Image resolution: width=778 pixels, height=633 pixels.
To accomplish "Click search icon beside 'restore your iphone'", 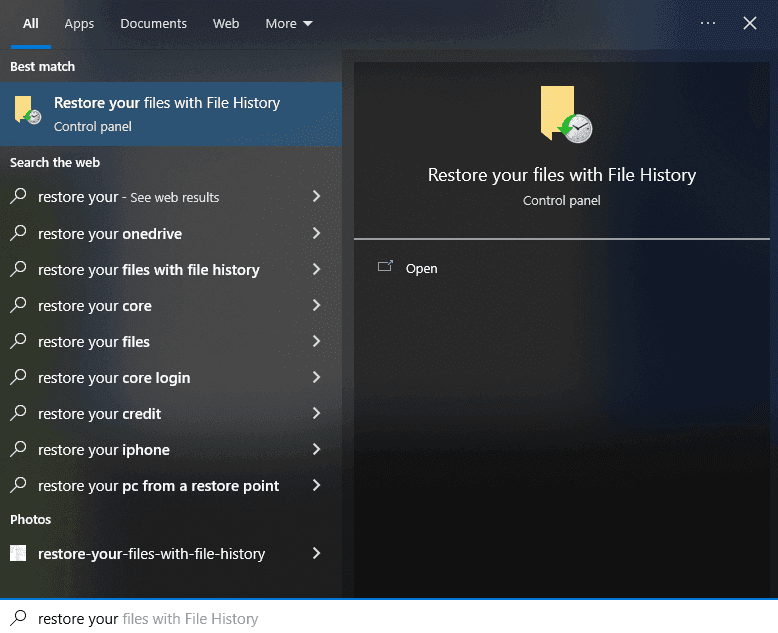I will coord(18,449).
